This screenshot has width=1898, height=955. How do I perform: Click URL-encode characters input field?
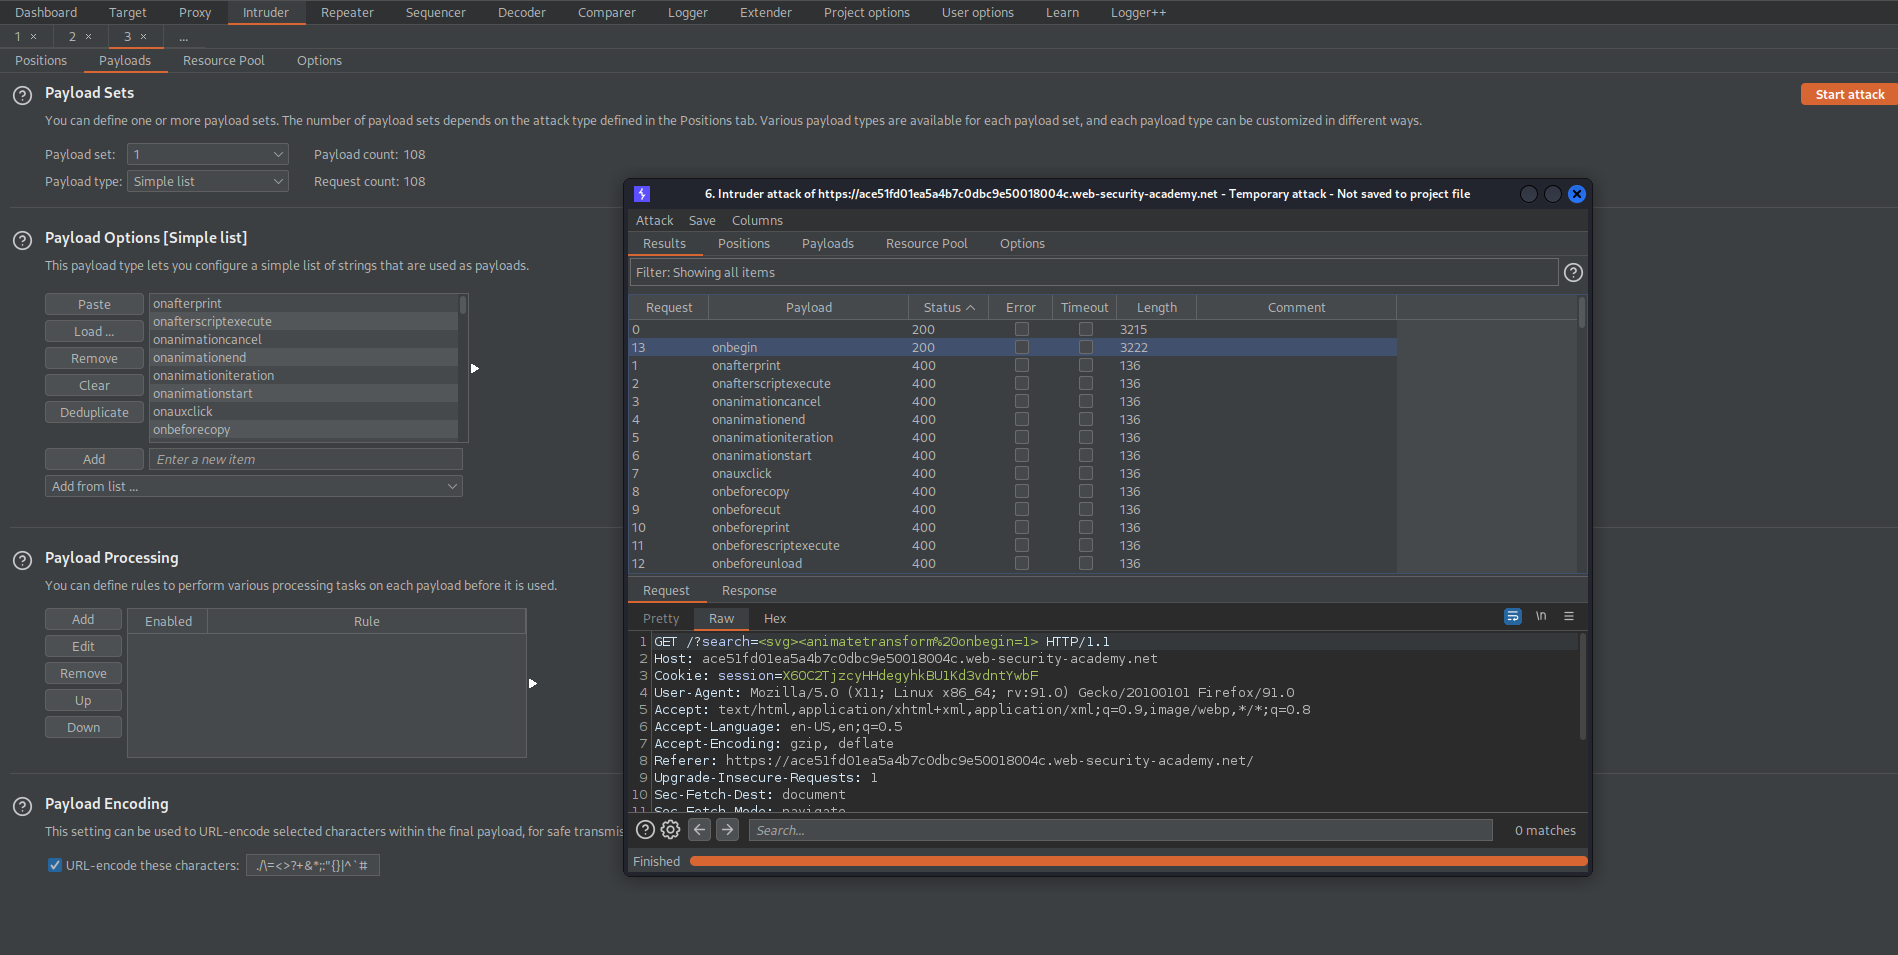pyautogui.click(x=312, y=865)
